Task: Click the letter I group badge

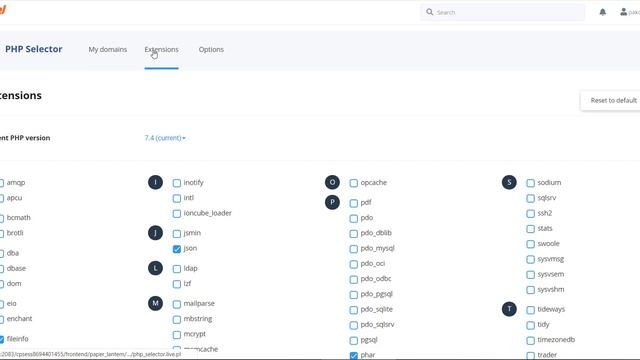Action: point(155,182)
